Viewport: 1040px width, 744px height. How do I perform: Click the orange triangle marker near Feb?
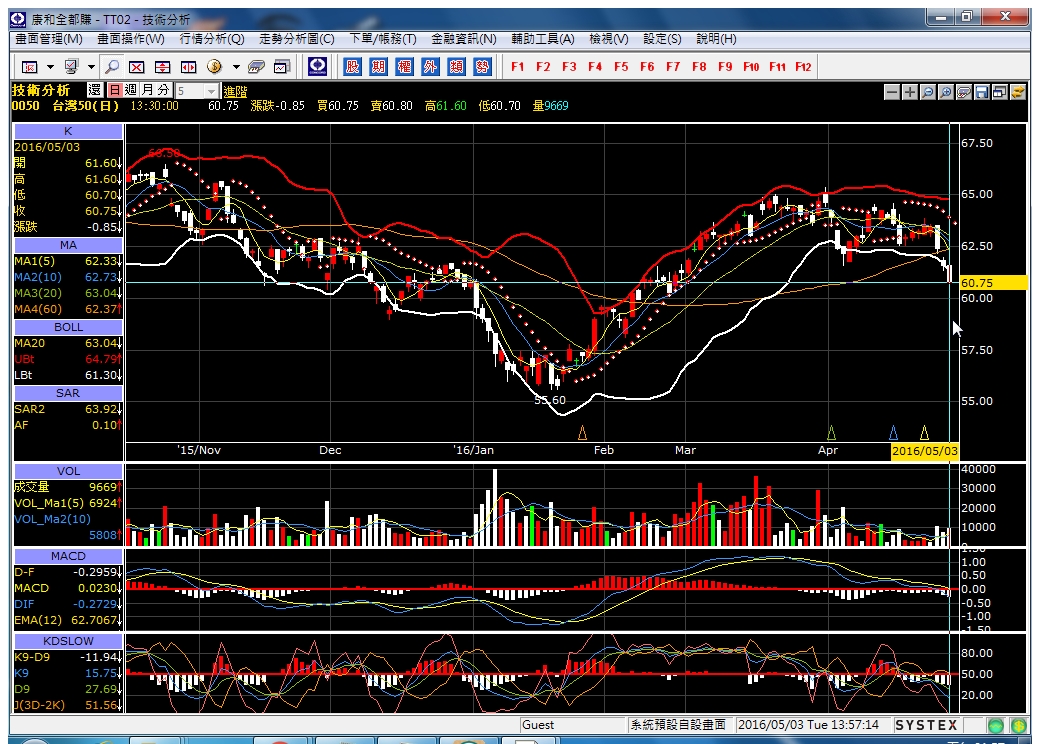[x=582, y=433]
